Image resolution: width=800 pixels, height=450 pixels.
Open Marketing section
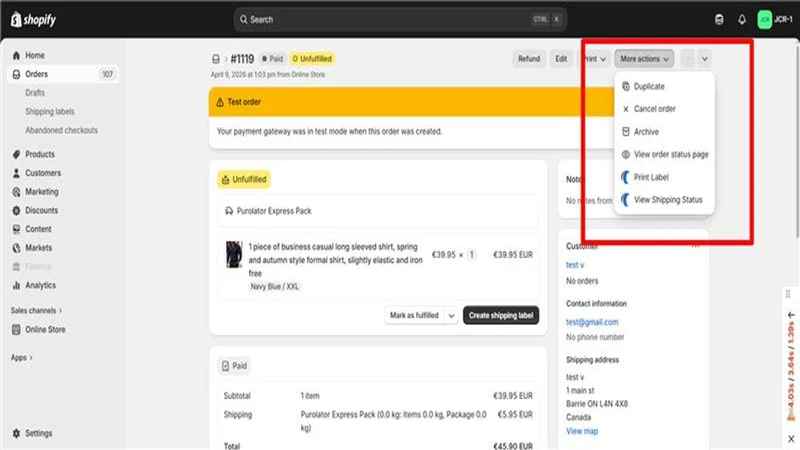[x=42, y=192]
